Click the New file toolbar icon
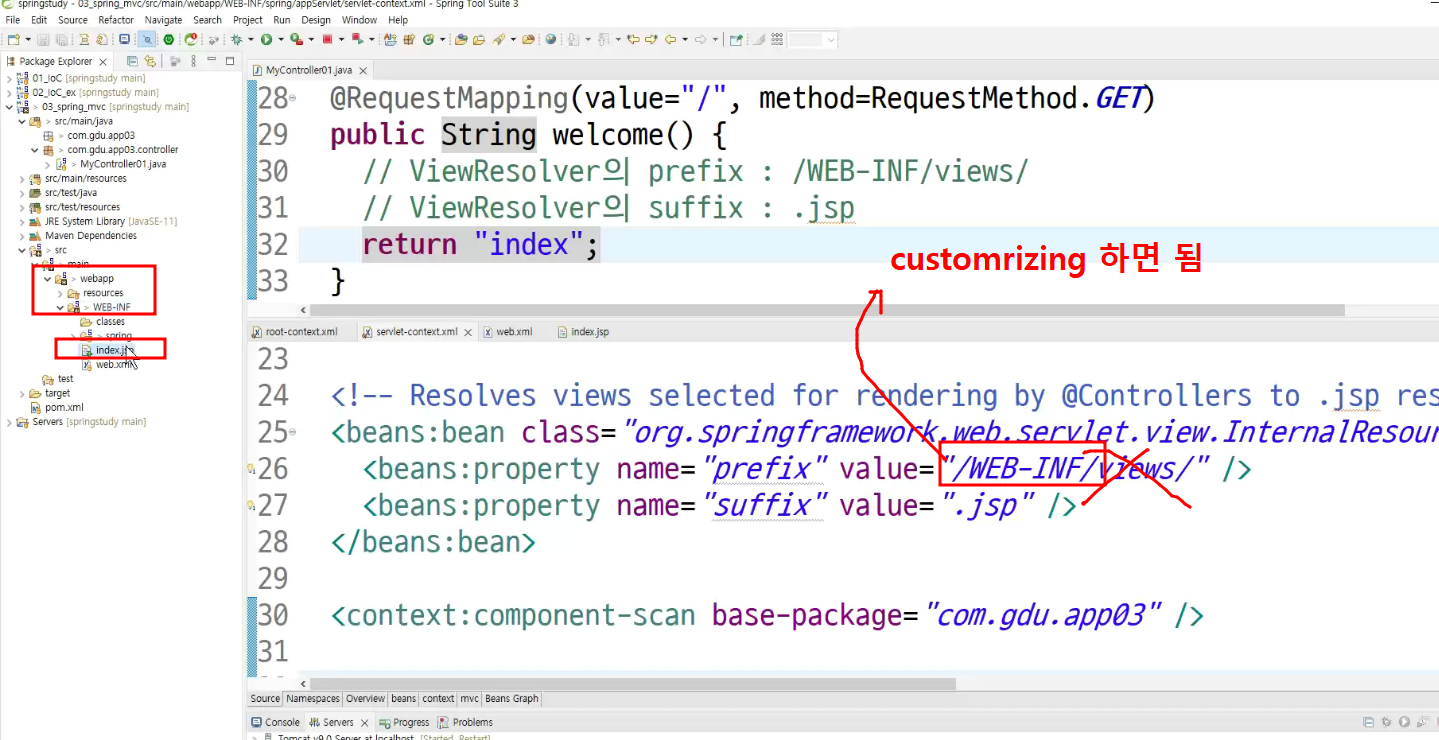This screenshot has width=1439, height=740. [14, 40]
